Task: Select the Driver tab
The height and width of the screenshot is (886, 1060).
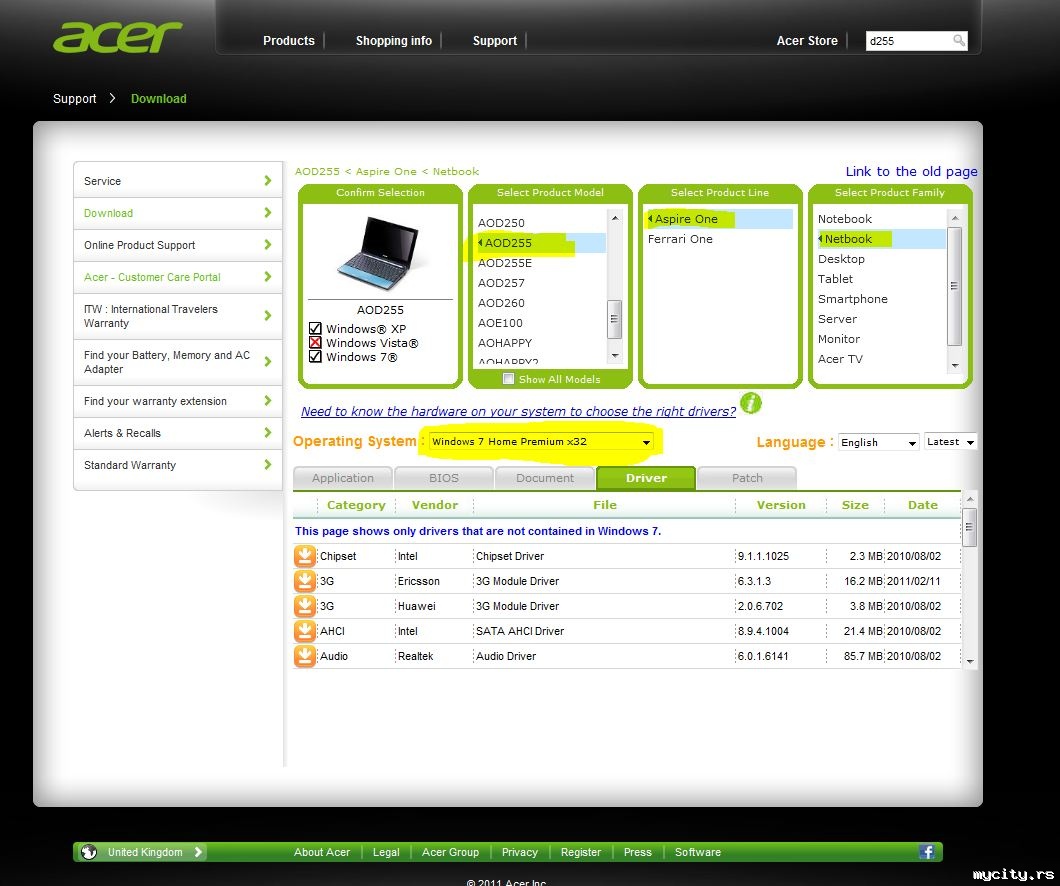Action: click(646, 478)
